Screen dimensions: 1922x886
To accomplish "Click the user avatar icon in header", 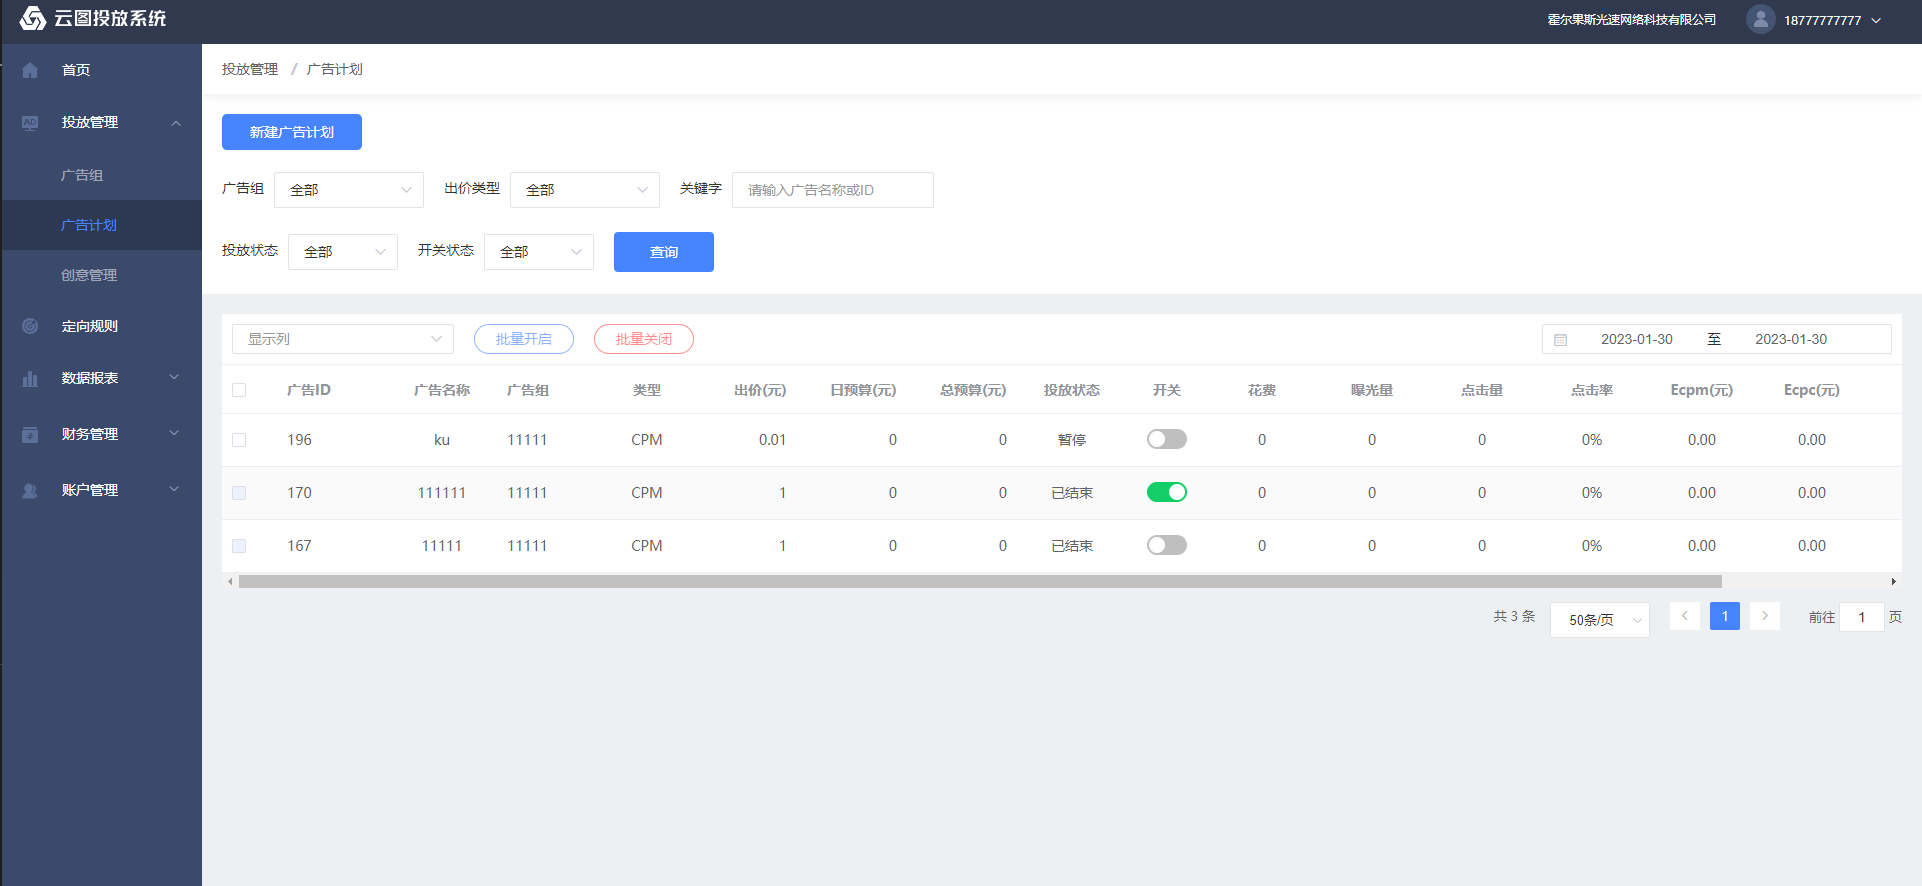I will pyautogui.click(x=1760, y=19).
